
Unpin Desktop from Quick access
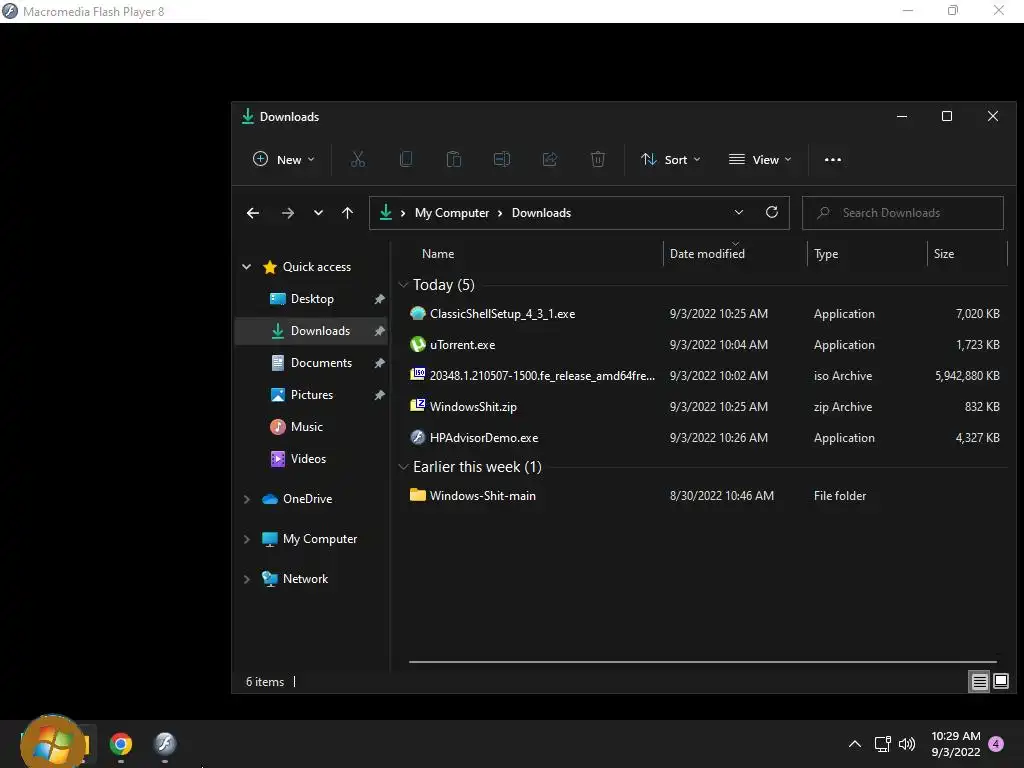[x=379, y=299]
